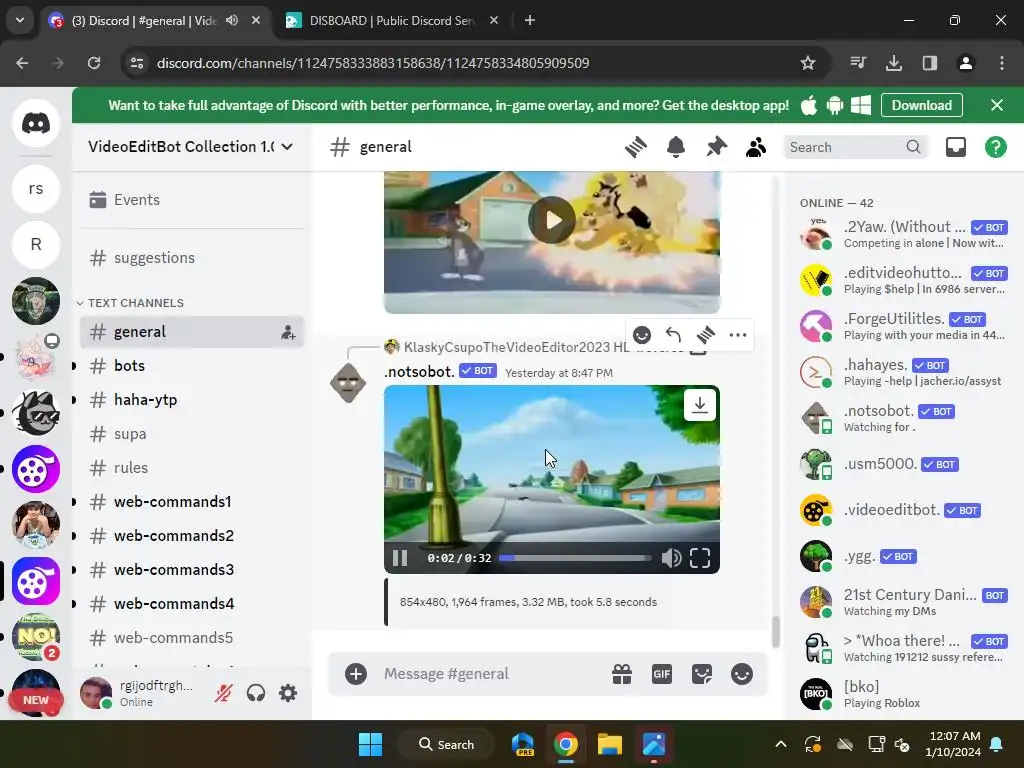Screen dimensions: 1024x768
Task: Mute the video volume icon
Action: tap(671, 558)
